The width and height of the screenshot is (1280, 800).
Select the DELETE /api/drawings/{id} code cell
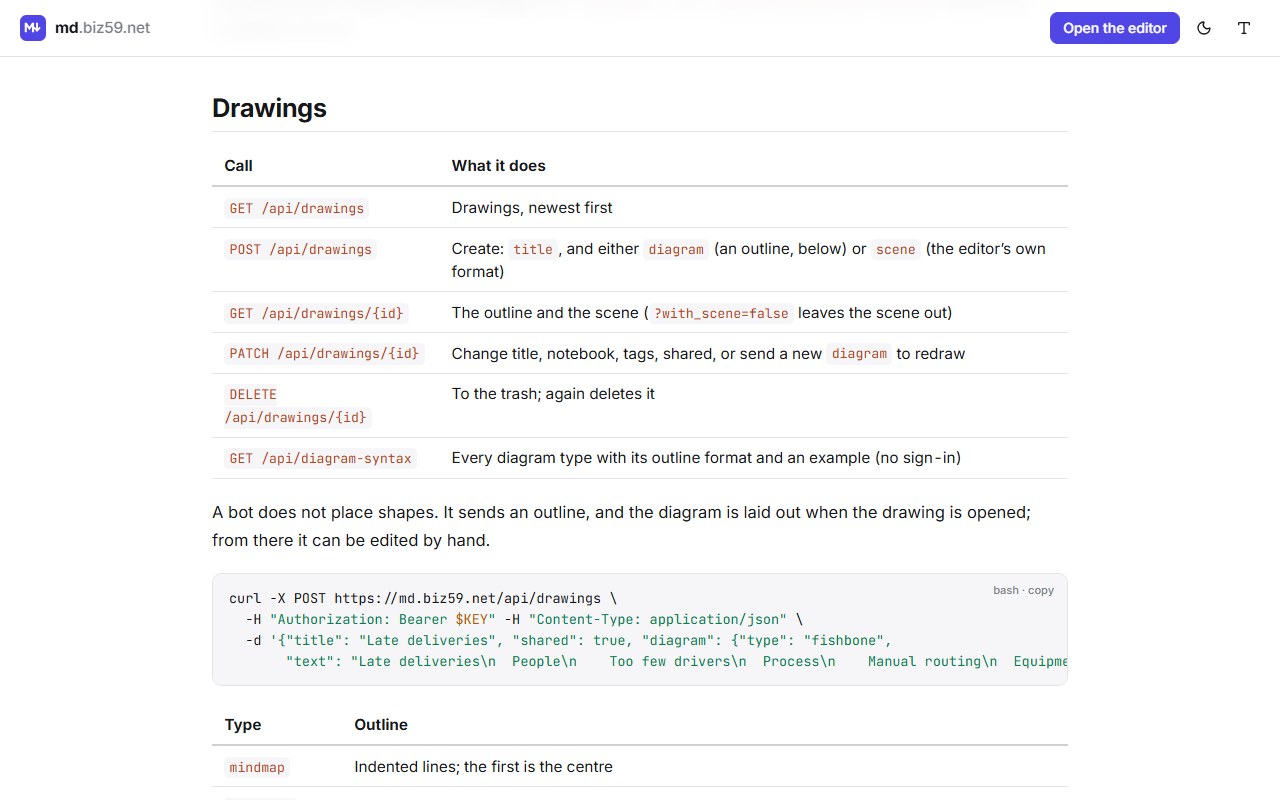click(298, 406)
